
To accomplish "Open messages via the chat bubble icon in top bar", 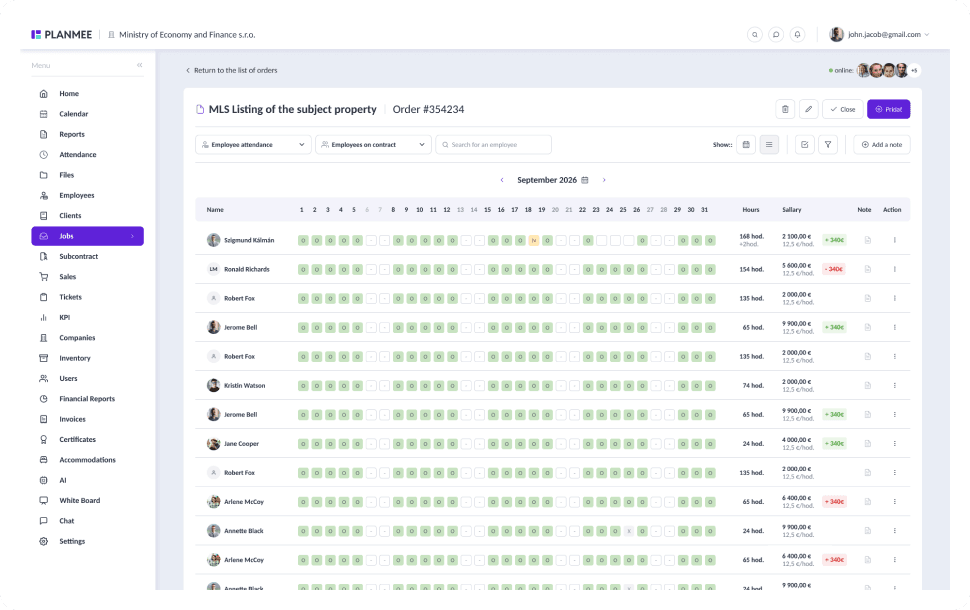I will [776, 35].
